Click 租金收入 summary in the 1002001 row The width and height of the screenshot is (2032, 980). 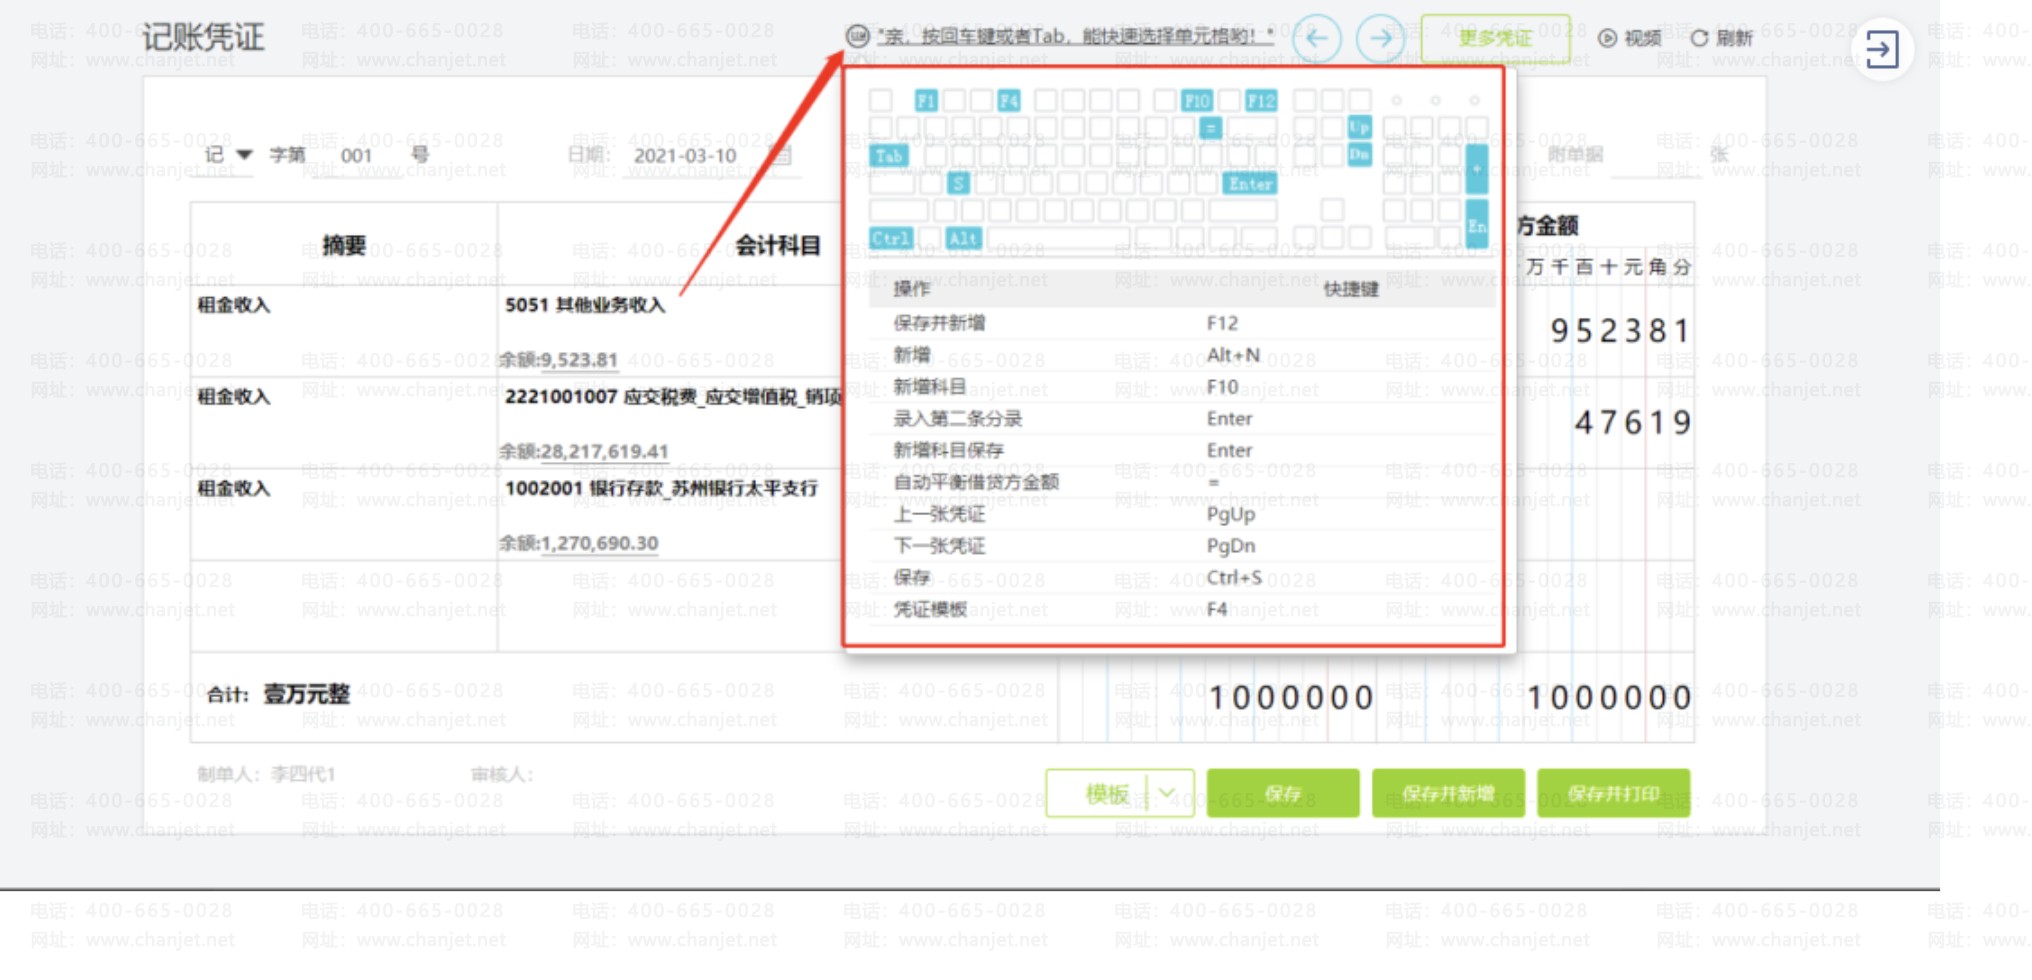click(234, 489)
